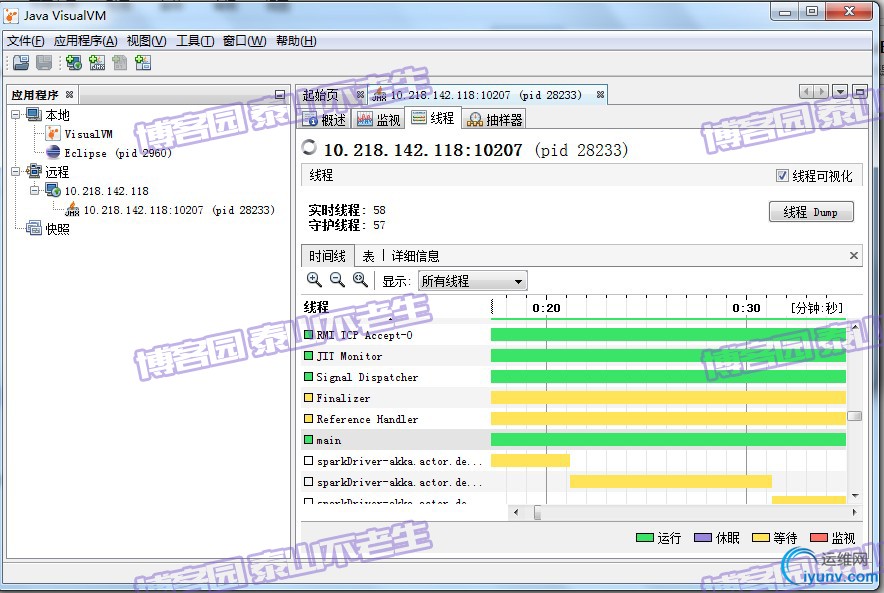Close the 起始页 tab

360,95
